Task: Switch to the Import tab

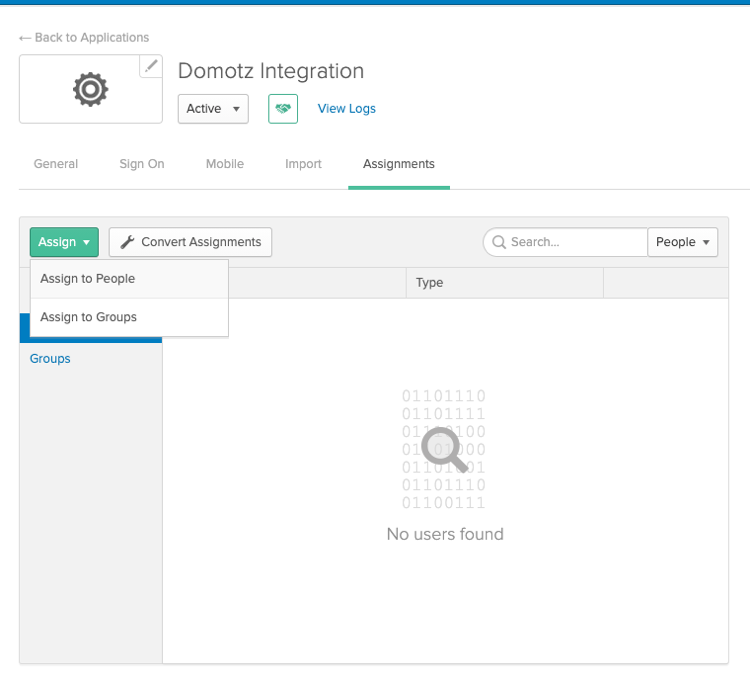Action: (x=303, y=164)
